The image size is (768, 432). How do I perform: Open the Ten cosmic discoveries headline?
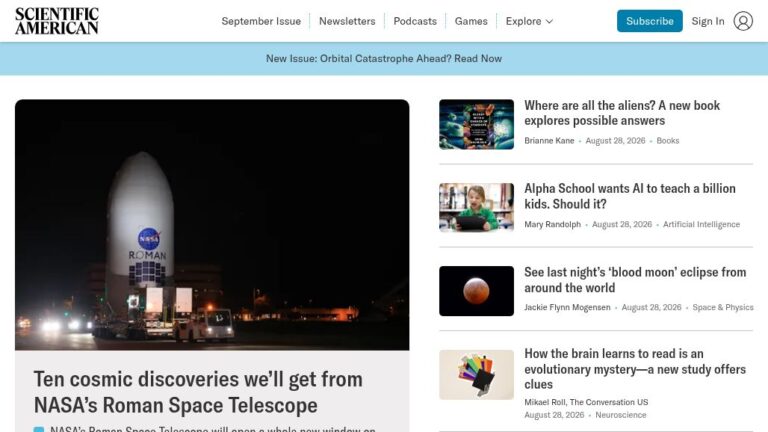click(198, 392)
